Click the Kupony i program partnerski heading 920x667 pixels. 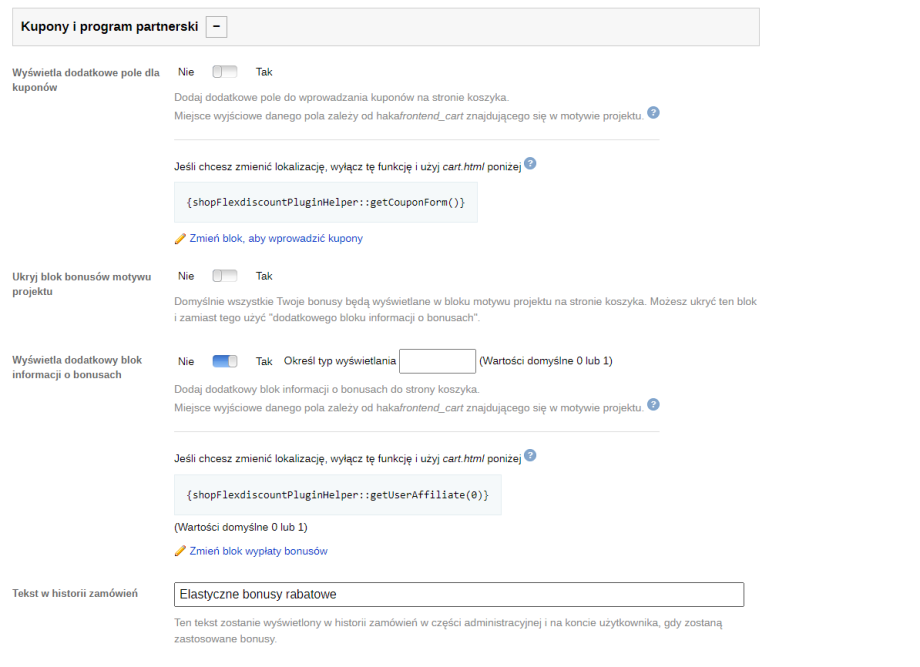(109, 27)
